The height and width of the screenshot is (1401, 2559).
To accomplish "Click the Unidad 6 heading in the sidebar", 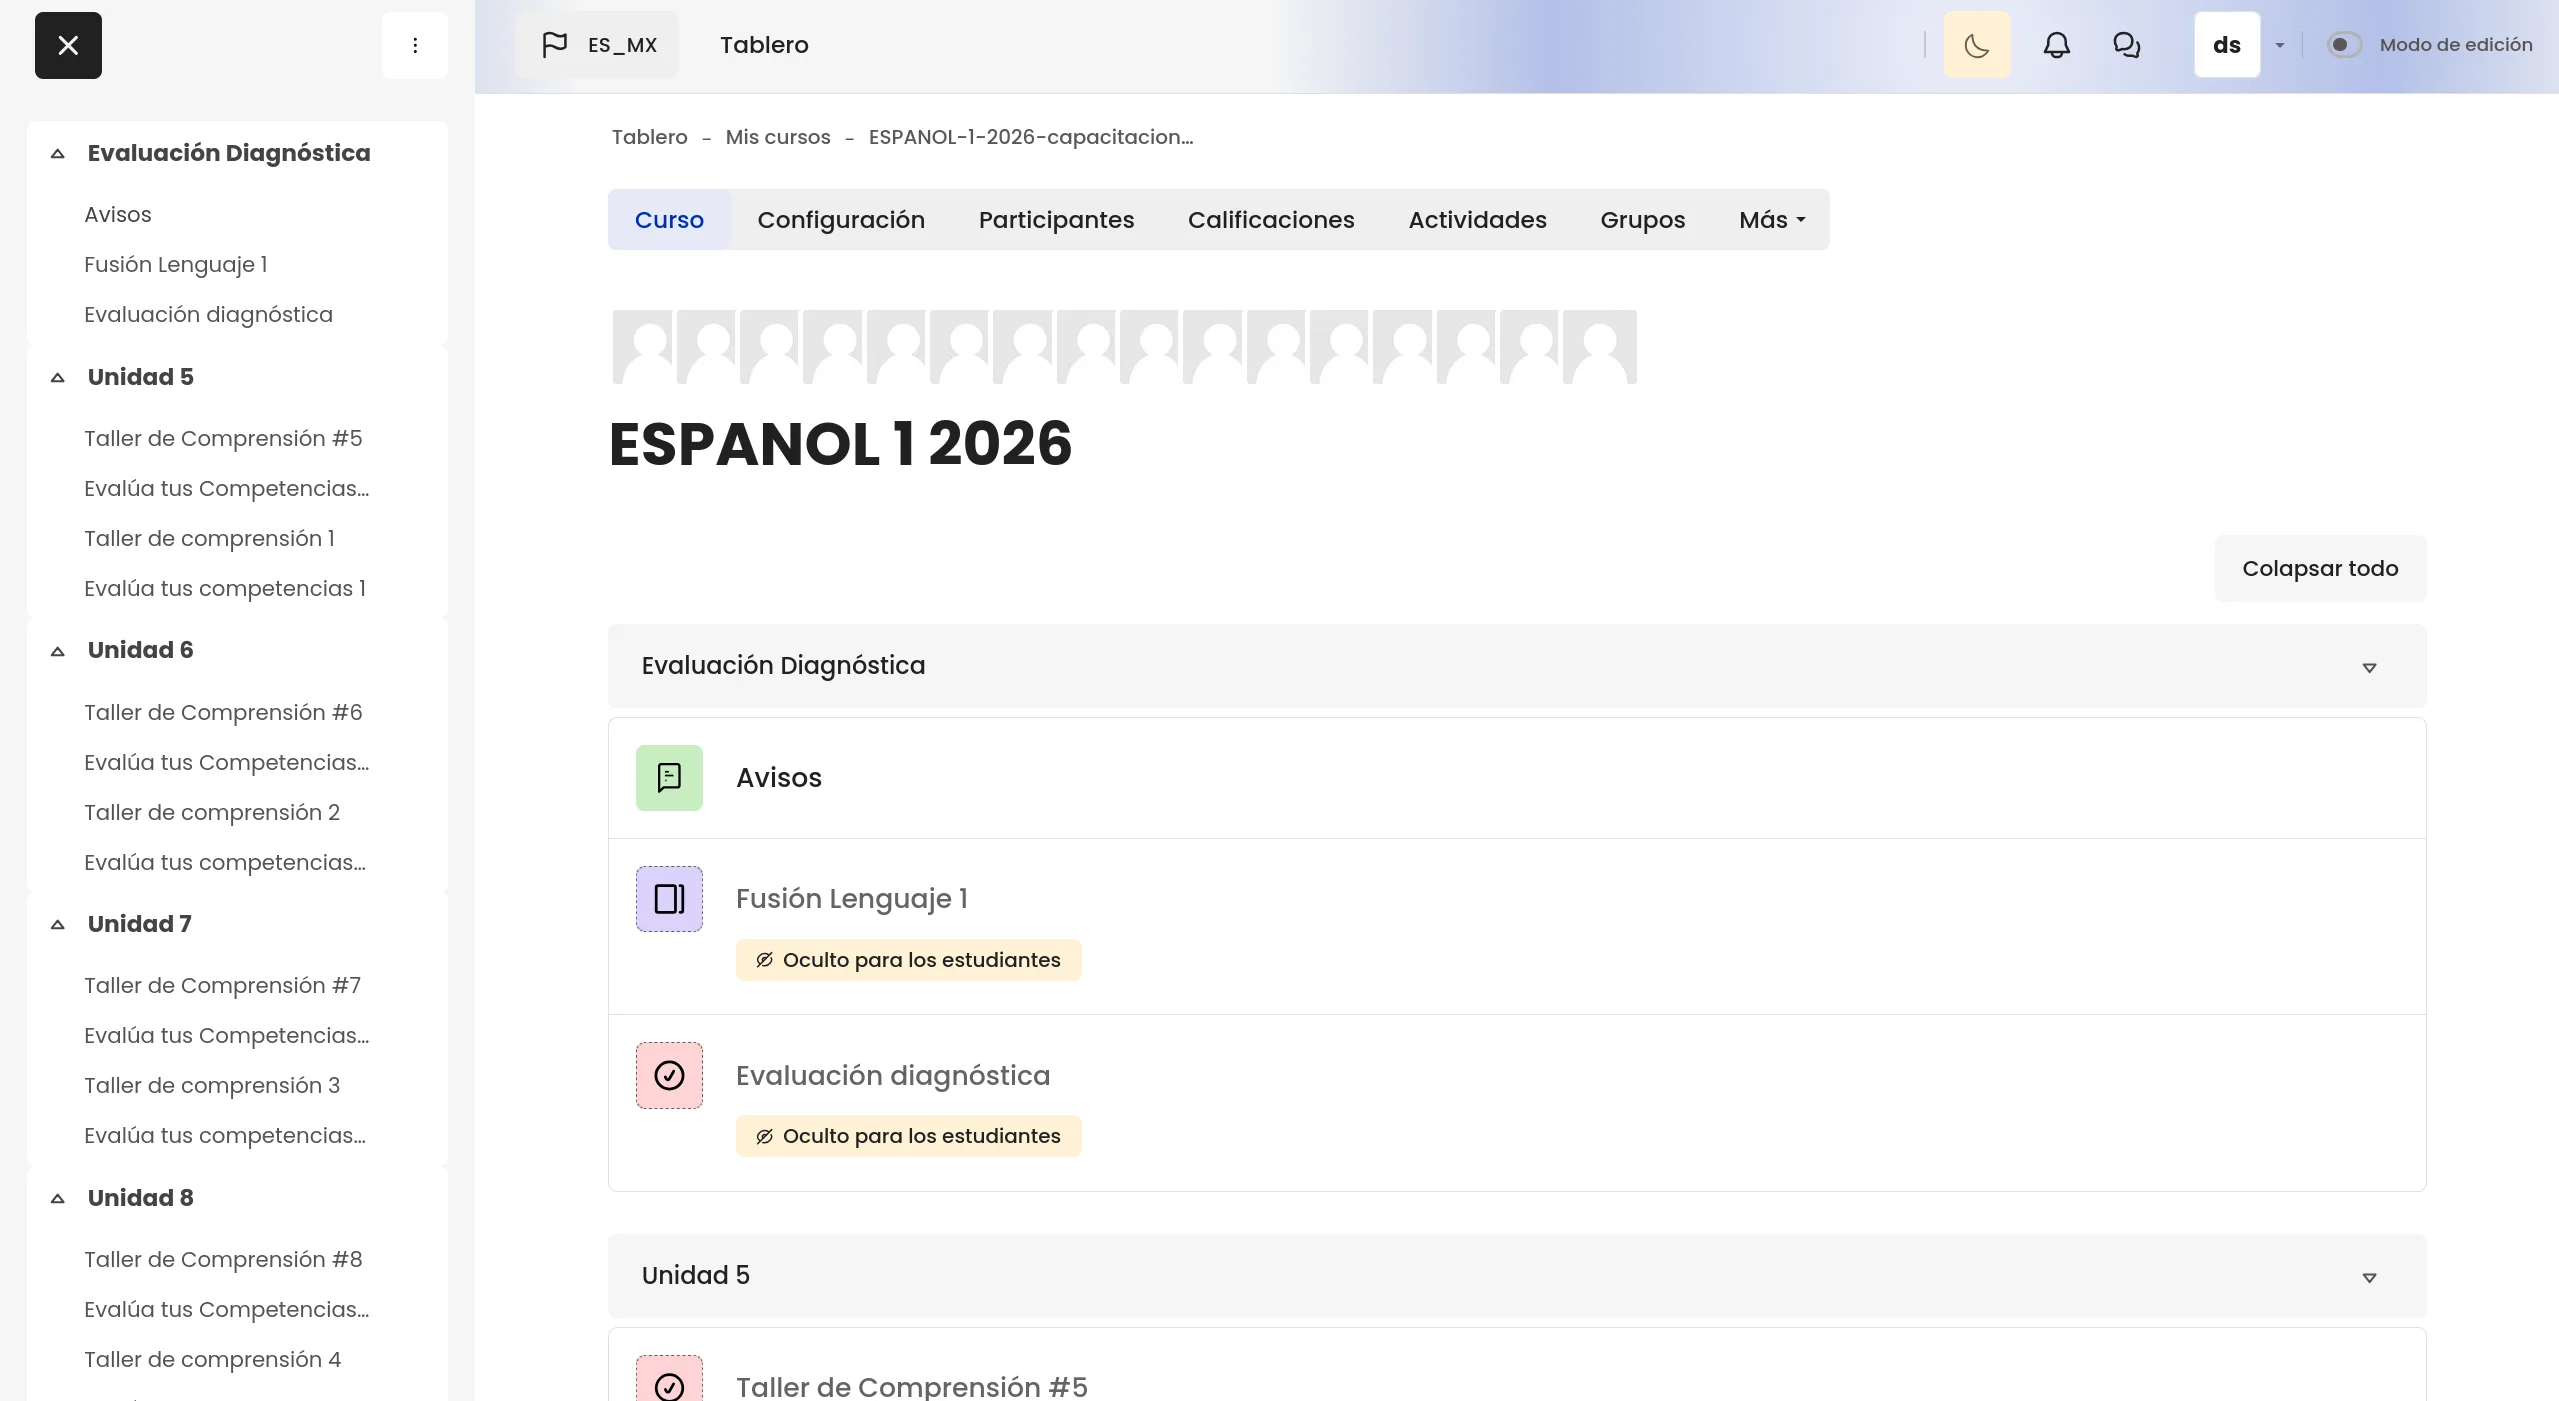I will 141,650.
